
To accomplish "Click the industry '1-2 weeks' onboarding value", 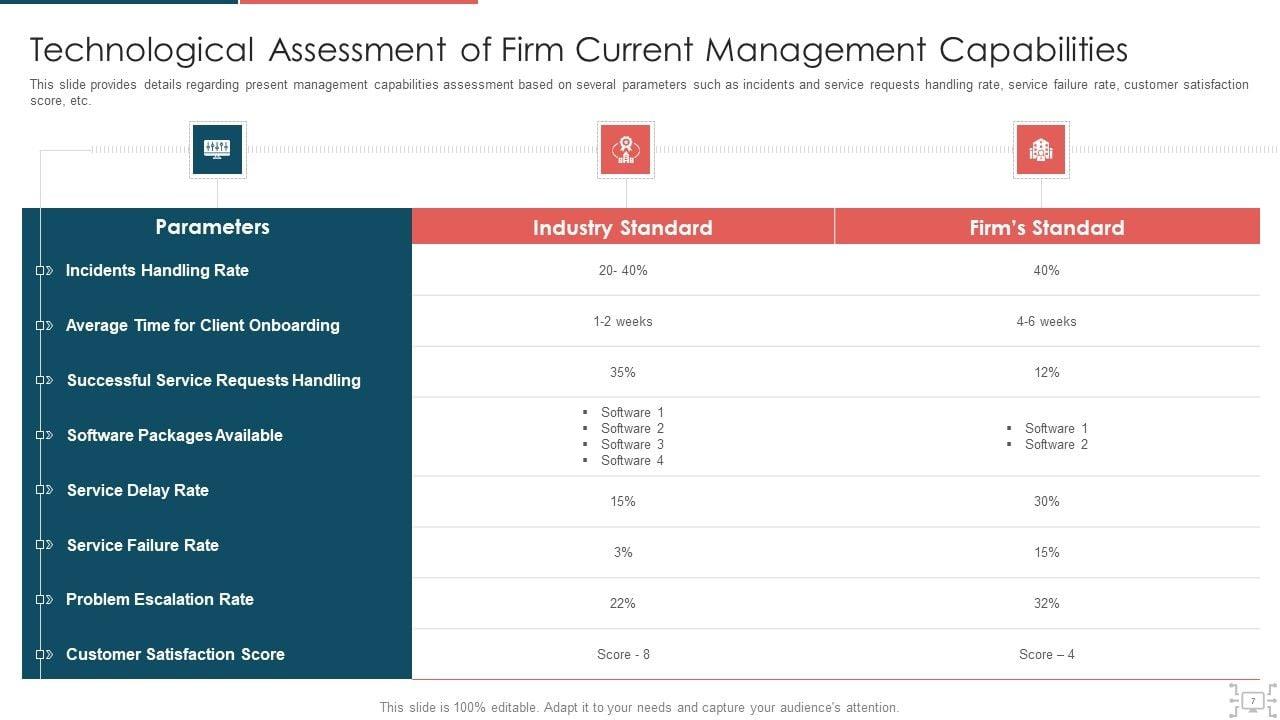I will (622, 321).
